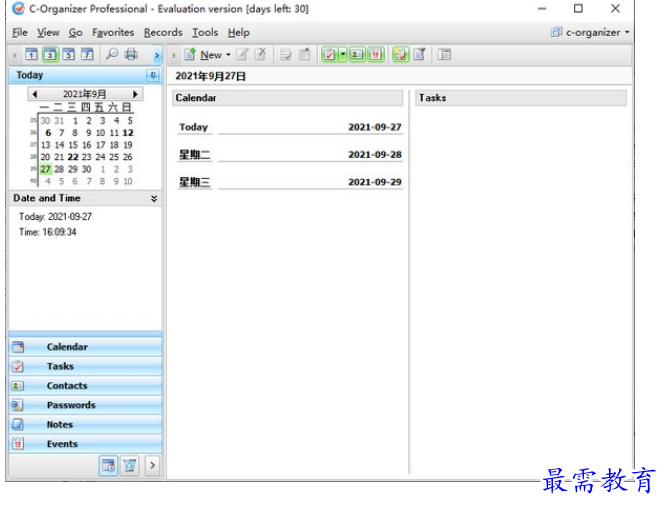
Task: Open the New dropdown arrow
Action: (x=228, y=55)
